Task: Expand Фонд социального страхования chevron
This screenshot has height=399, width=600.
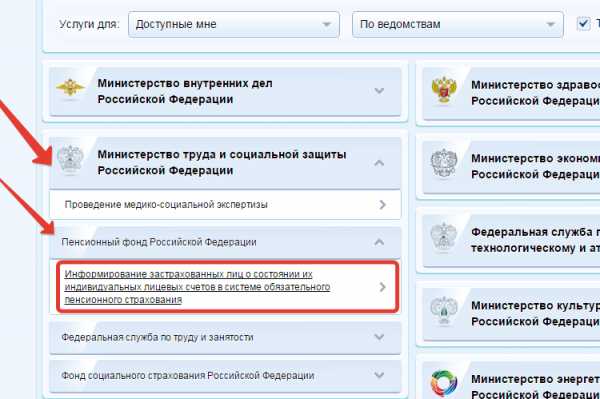Action: pos(379,375)
